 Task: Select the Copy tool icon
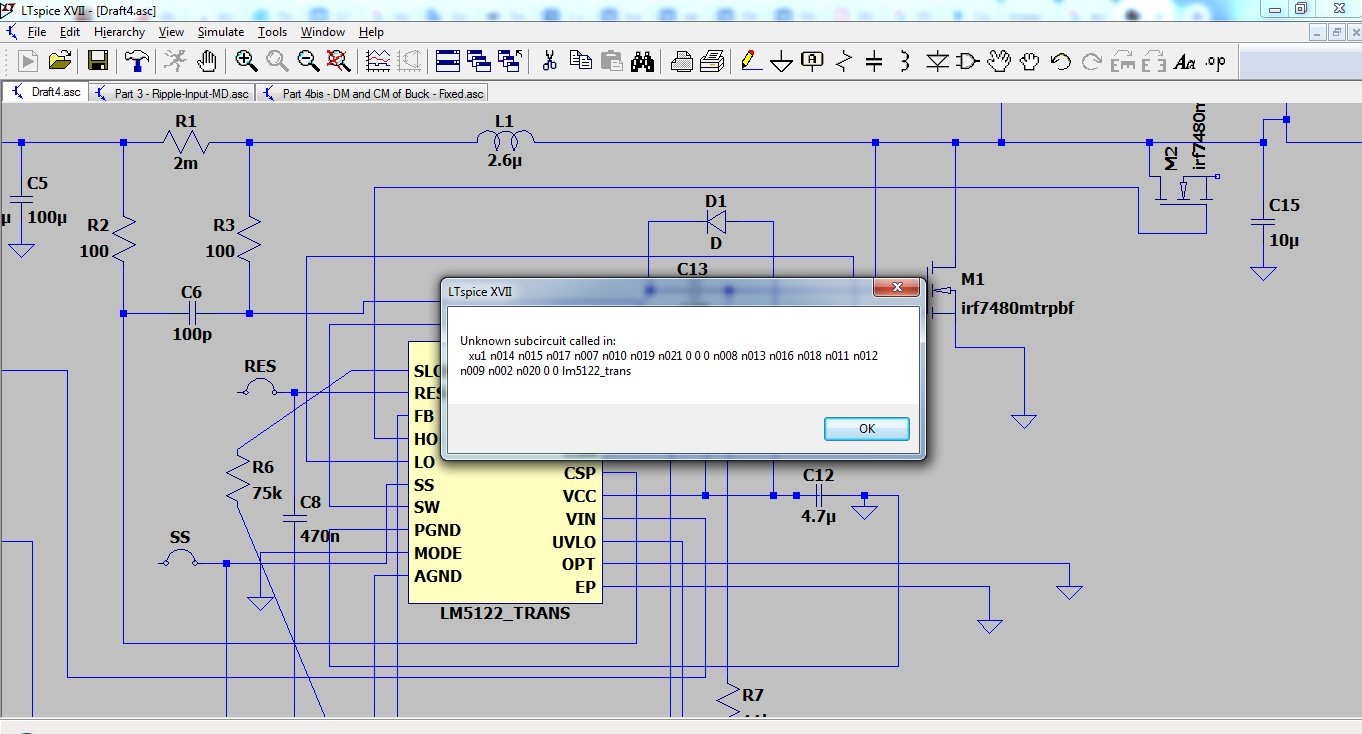pos(580,61)
